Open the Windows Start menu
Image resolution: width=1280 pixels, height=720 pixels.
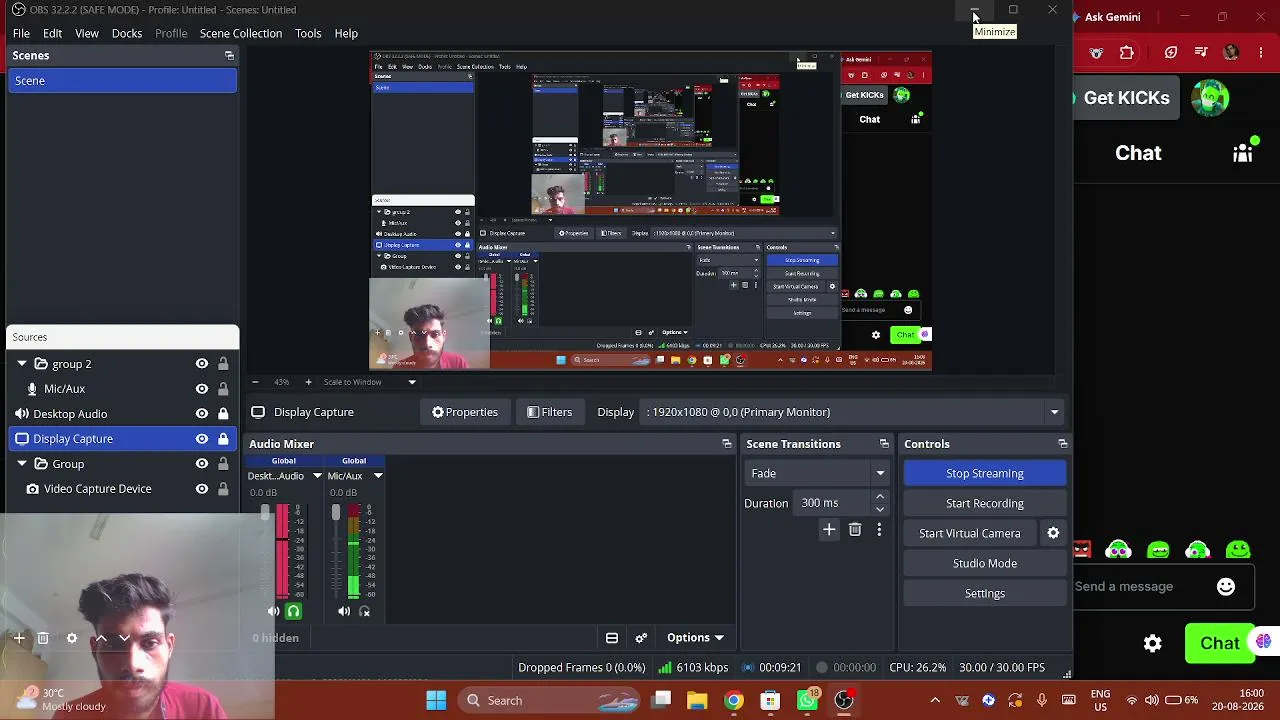(x=436, y=700)
